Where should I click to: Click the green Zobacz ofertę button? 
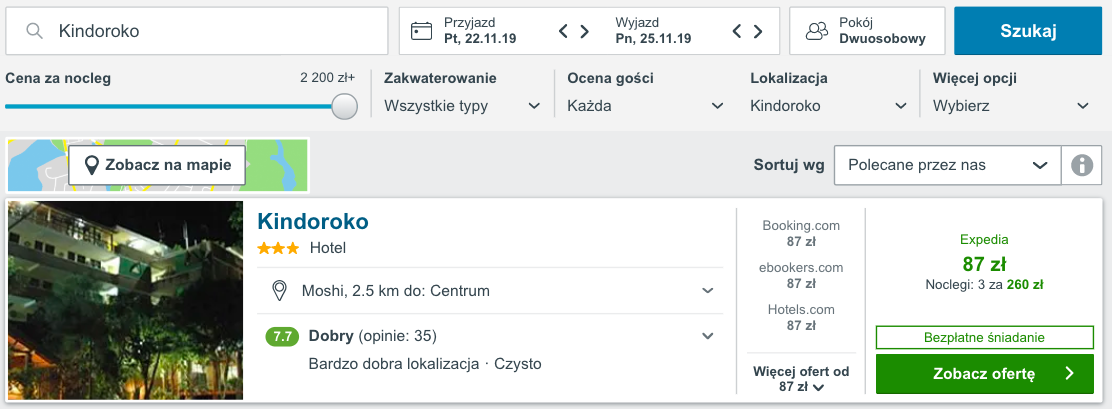tap(985, 374)
